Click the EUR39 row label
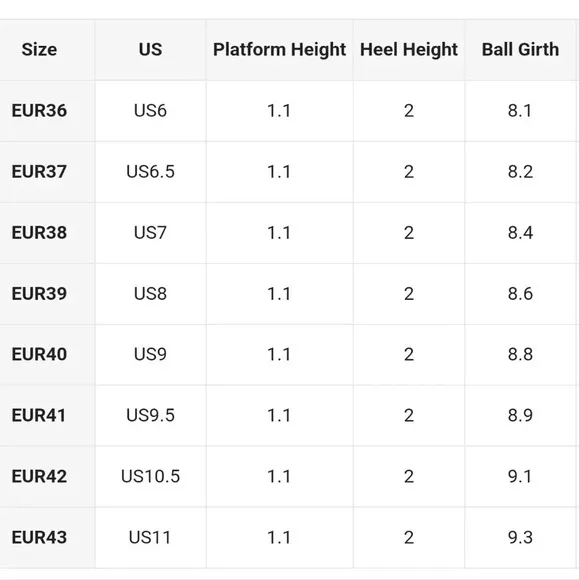 point(39,294)
